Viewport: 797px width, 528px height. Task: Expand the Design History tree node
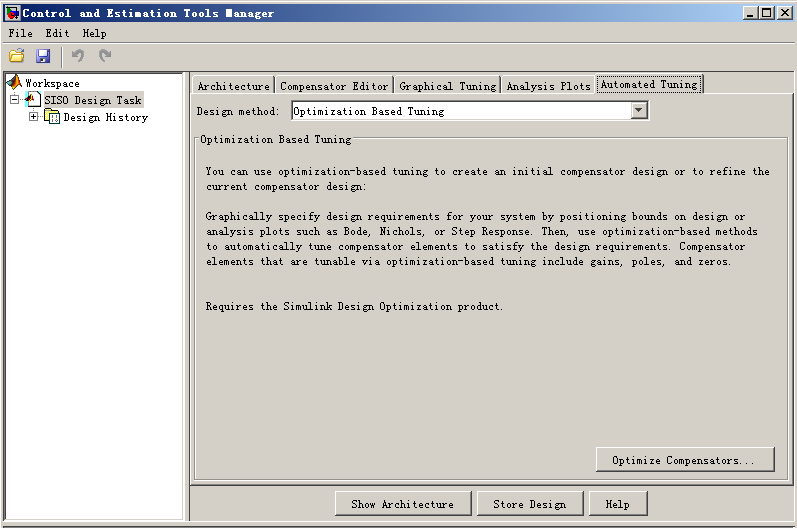(x=34, y=117)
